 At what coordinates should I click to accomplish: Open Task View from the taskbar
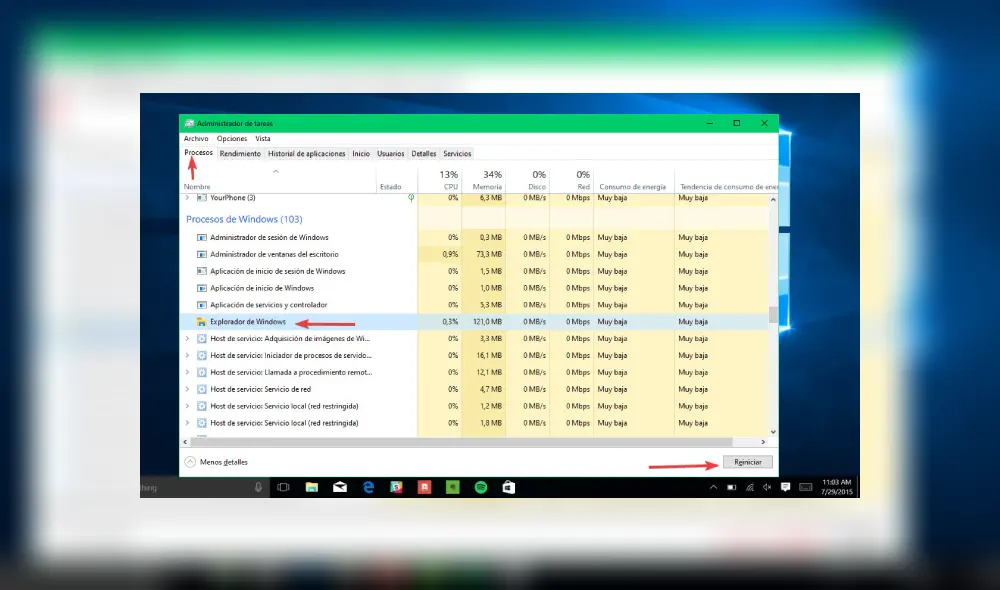pos(285,488)
